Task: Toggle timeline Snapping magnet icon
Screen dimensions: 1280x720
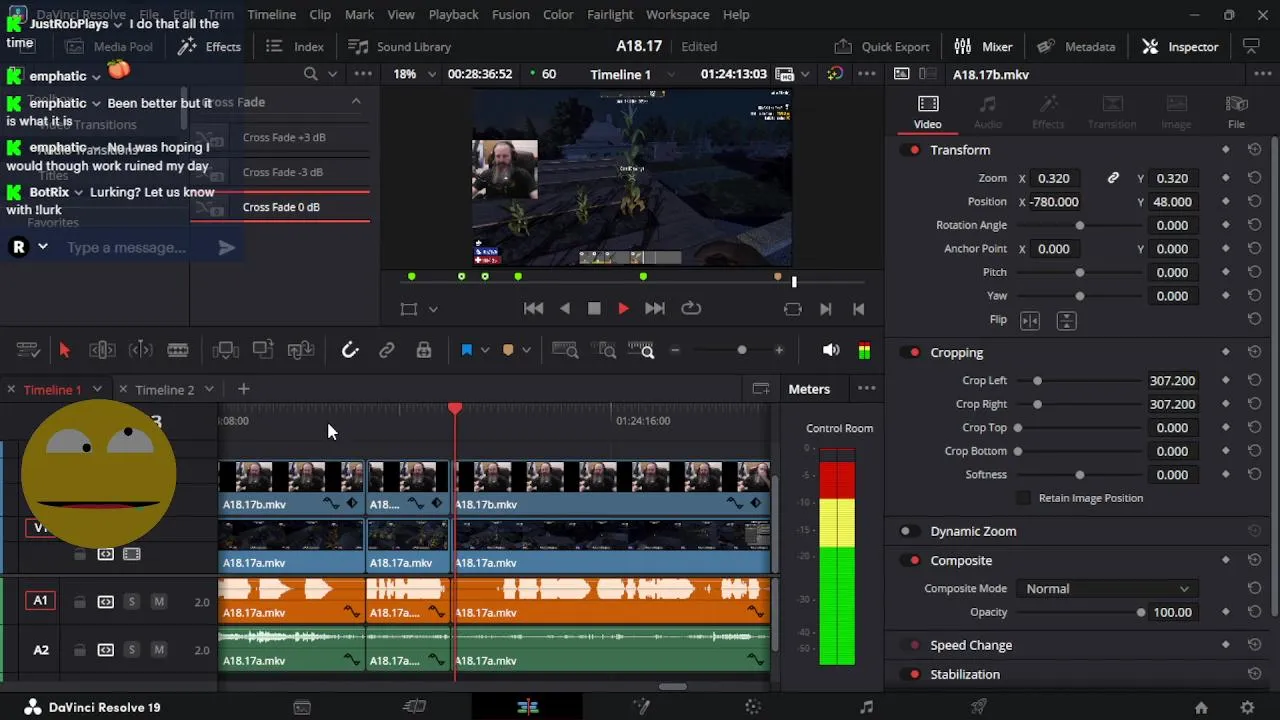Action: (x=350, y=350)
